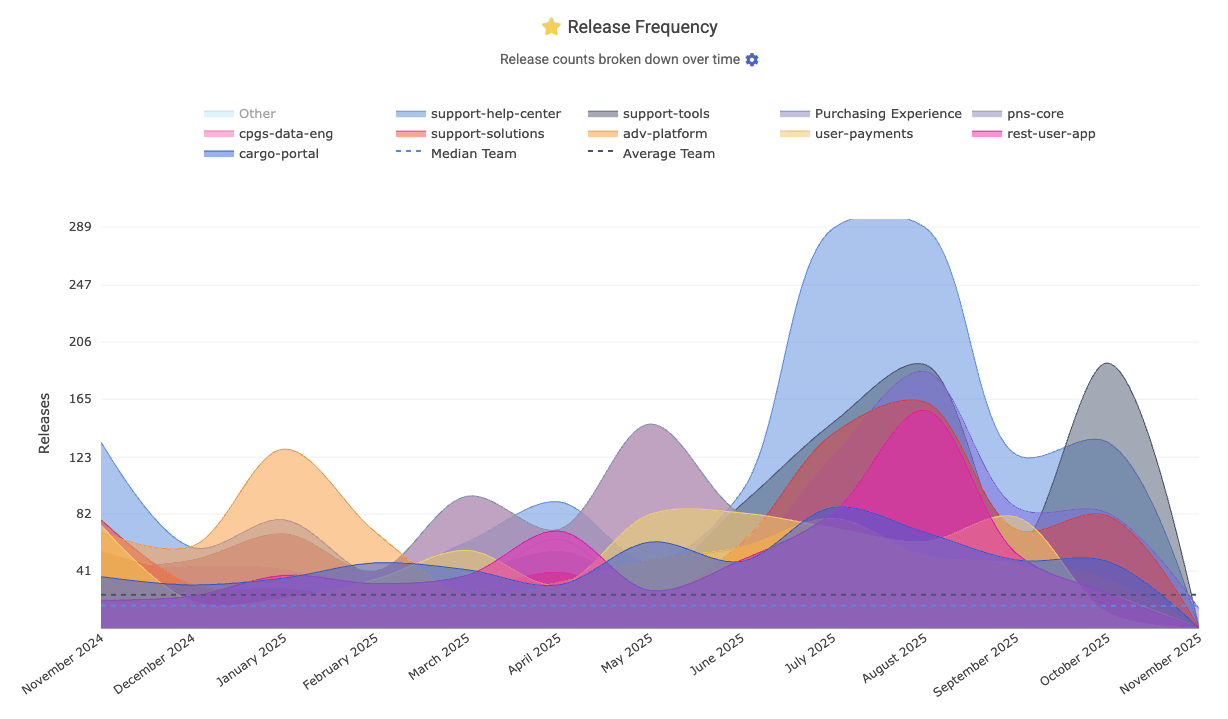1228x719 pixels.
Task: Click the gold star favorite icon
Action: pos(550,27)
